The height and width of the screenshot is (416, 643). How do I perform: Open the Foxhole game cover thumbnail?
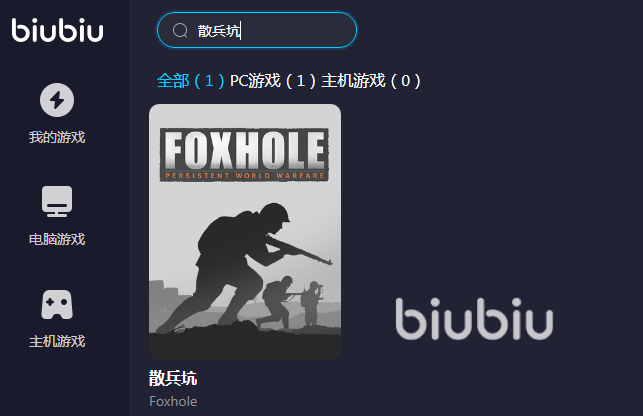coord(245,232)
